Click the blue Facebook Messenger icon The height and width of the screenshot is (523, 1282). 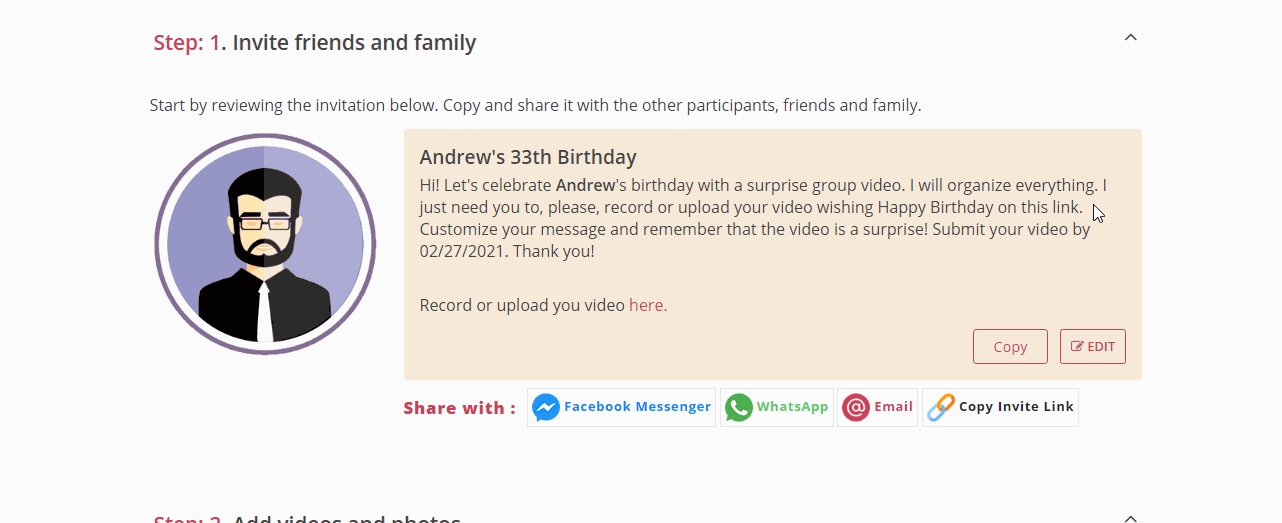(x=546, y=408)
